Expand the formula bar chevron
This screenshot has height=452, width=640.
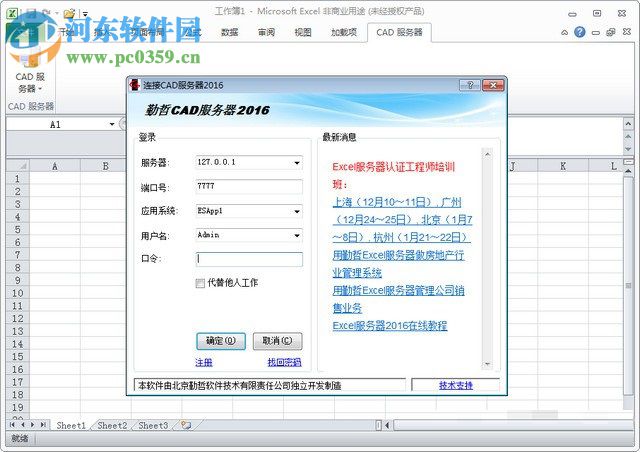pyautogui.click(x=628, y=123)
